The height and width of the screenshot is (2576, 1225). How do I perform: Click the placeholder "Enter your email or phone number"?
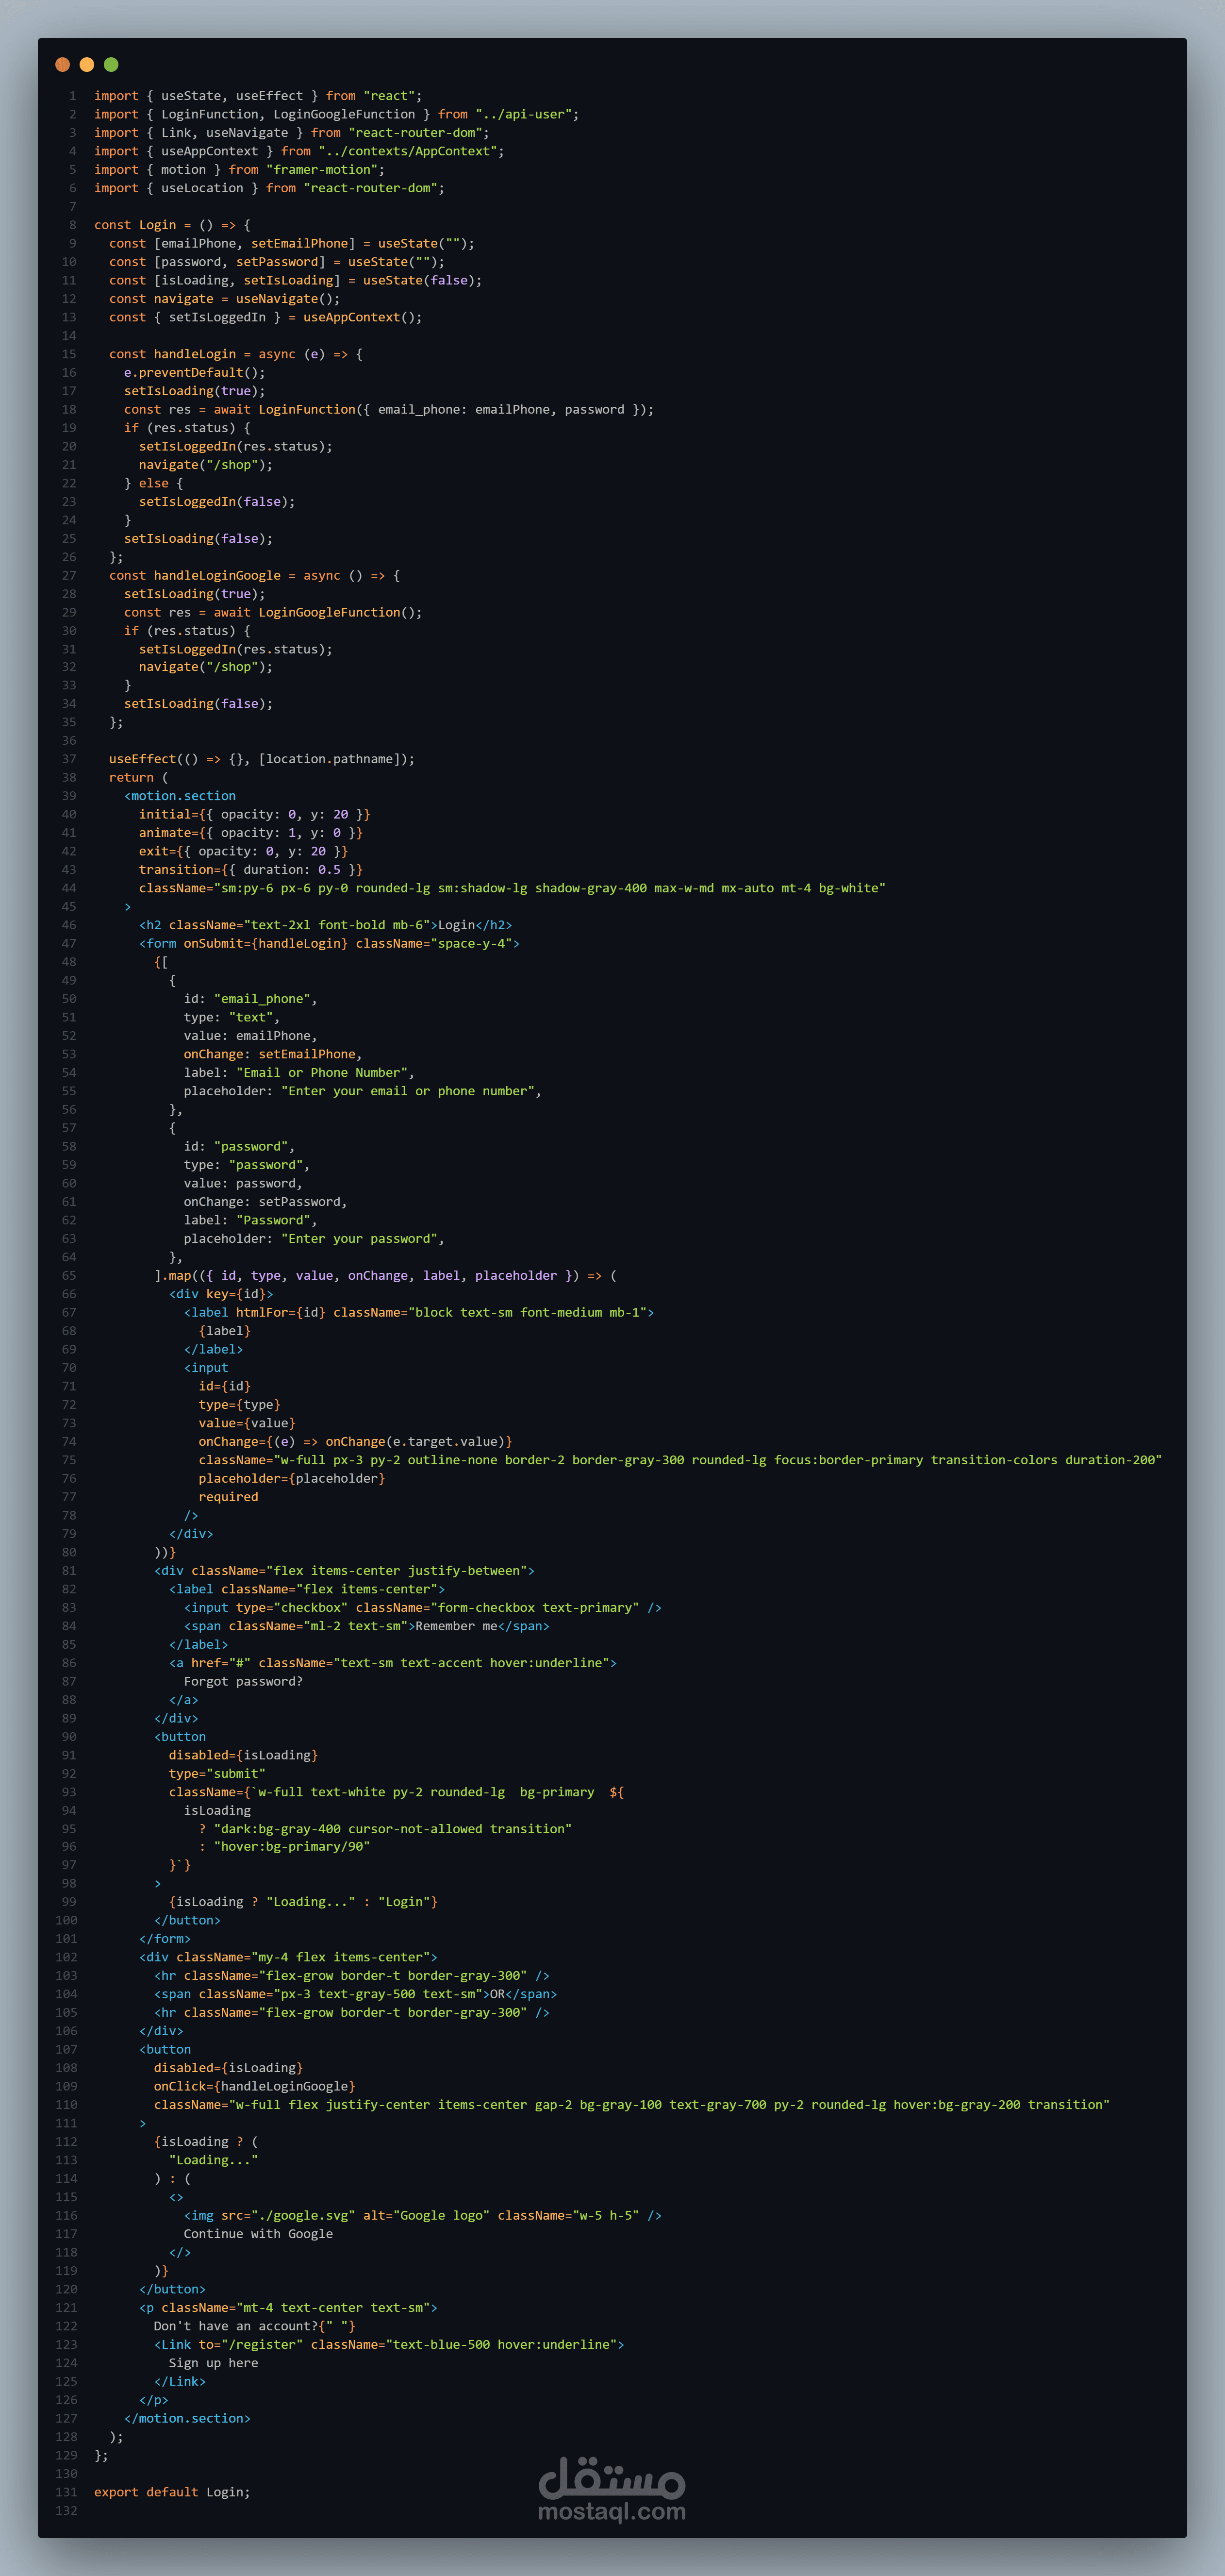[x=408, y=1091]
